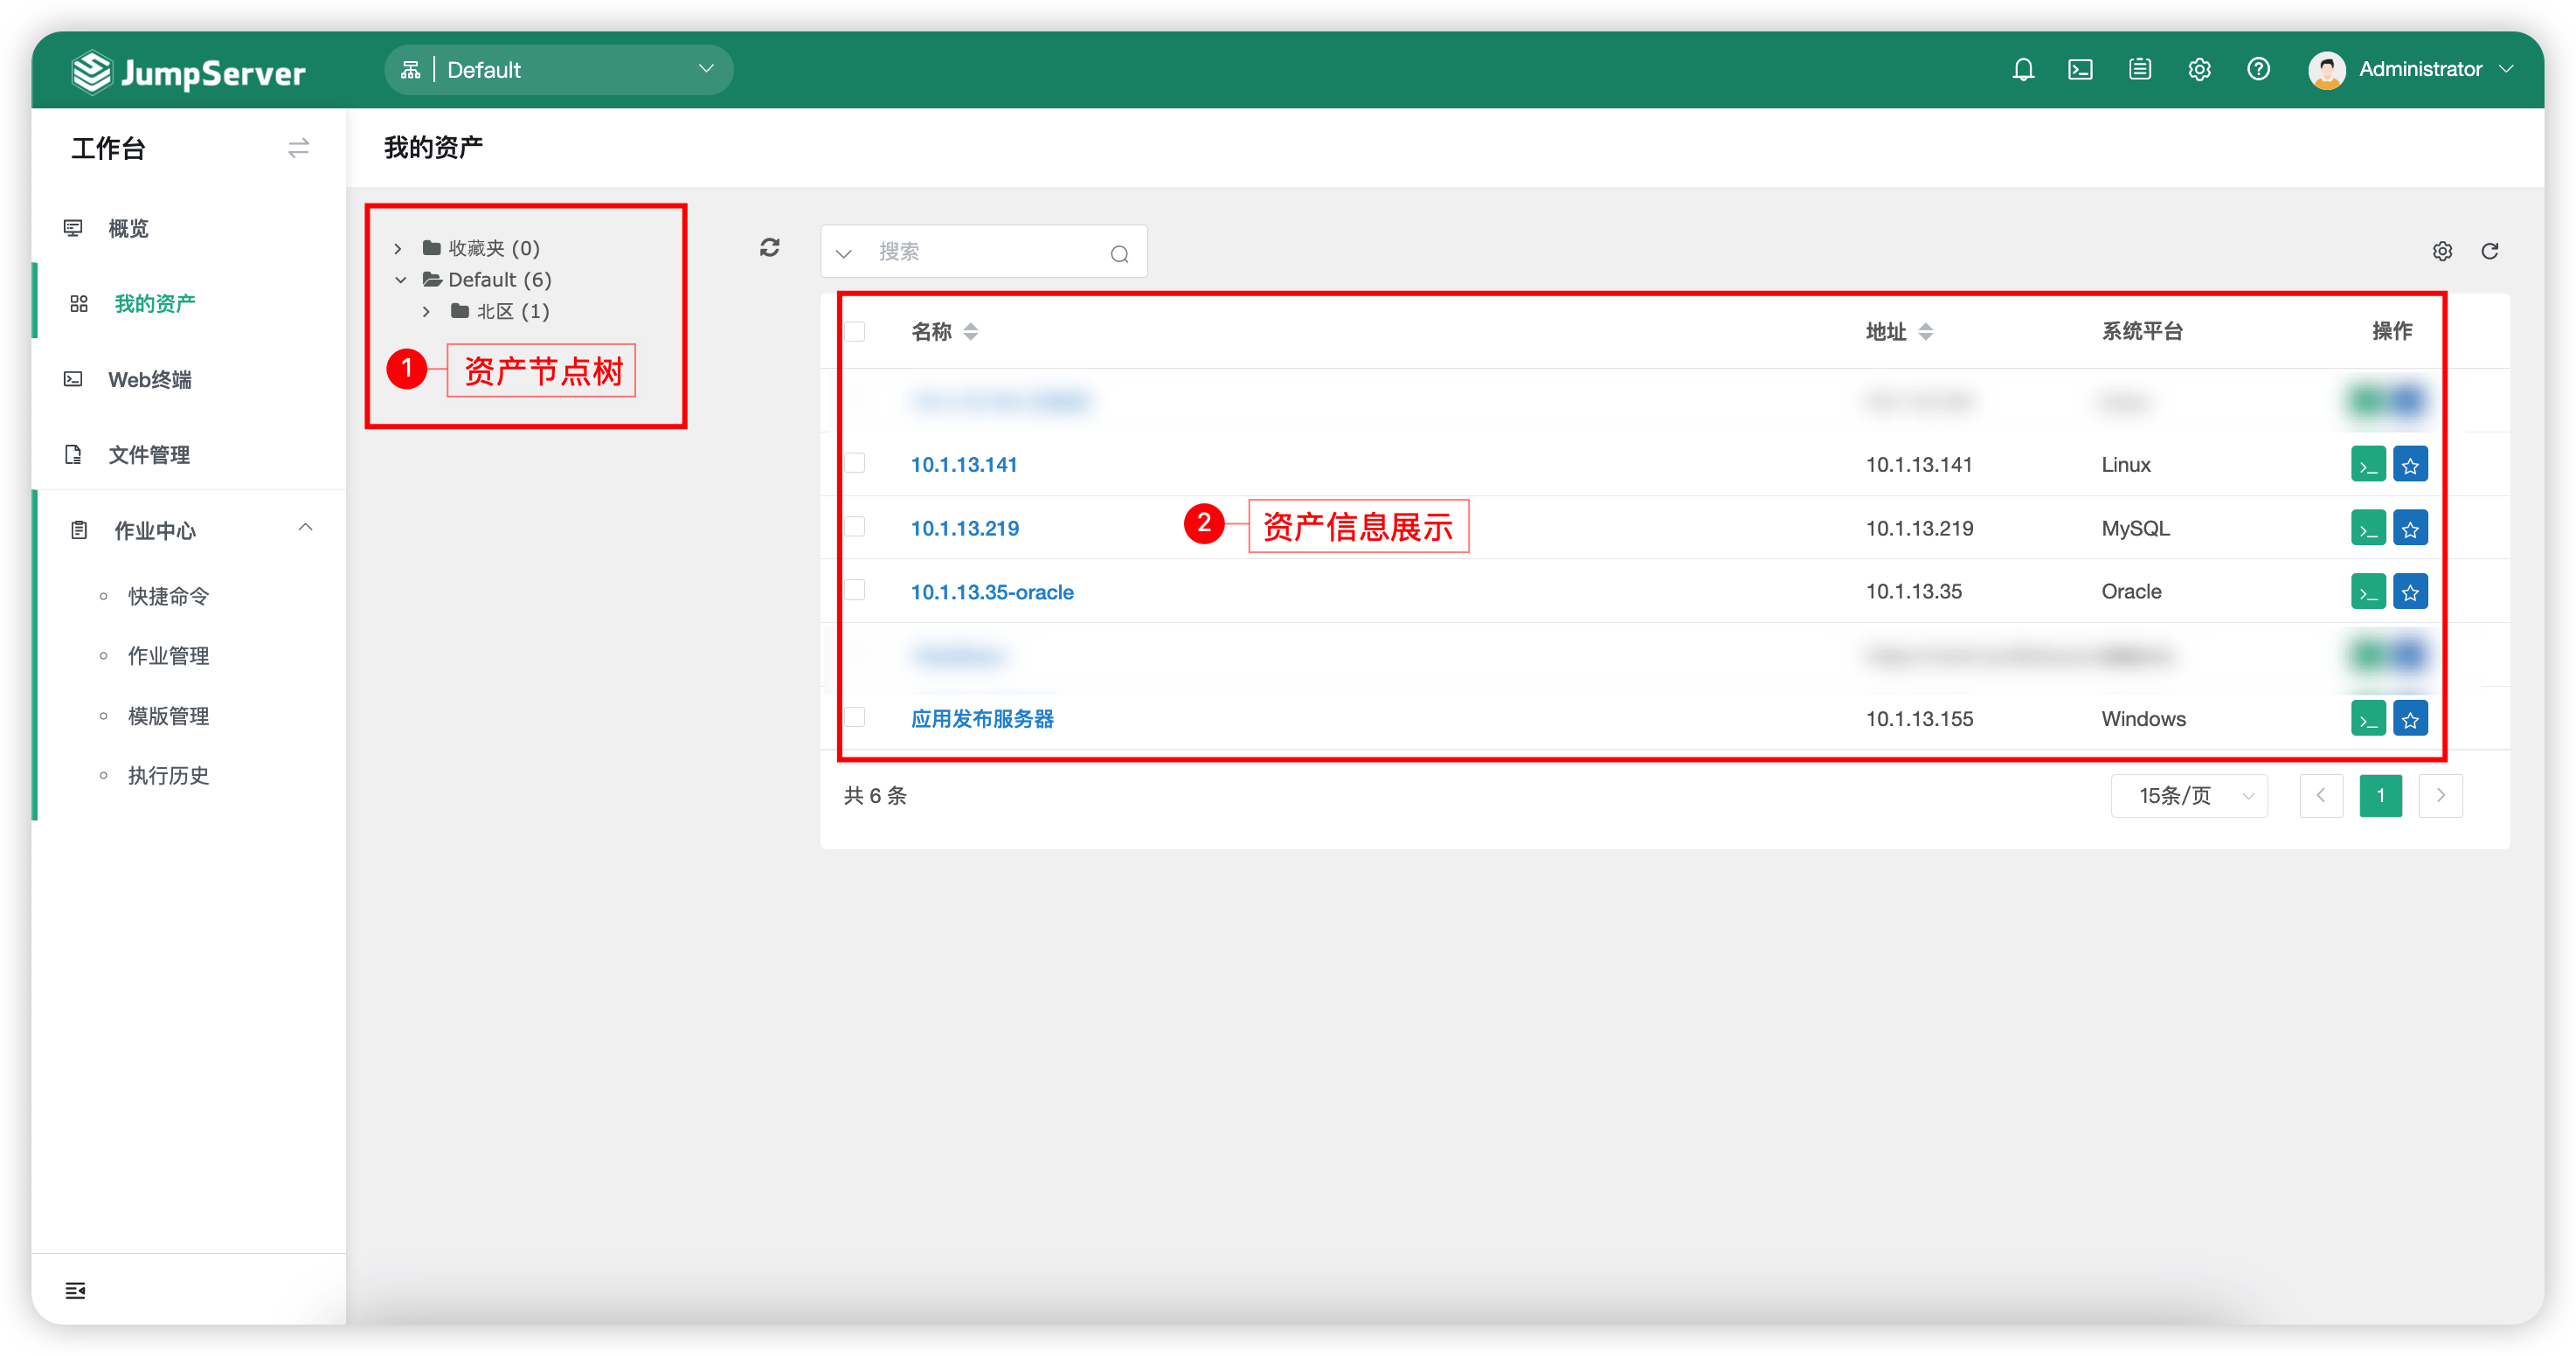Go to page 1 in pagination

[x=2380, y=796]
